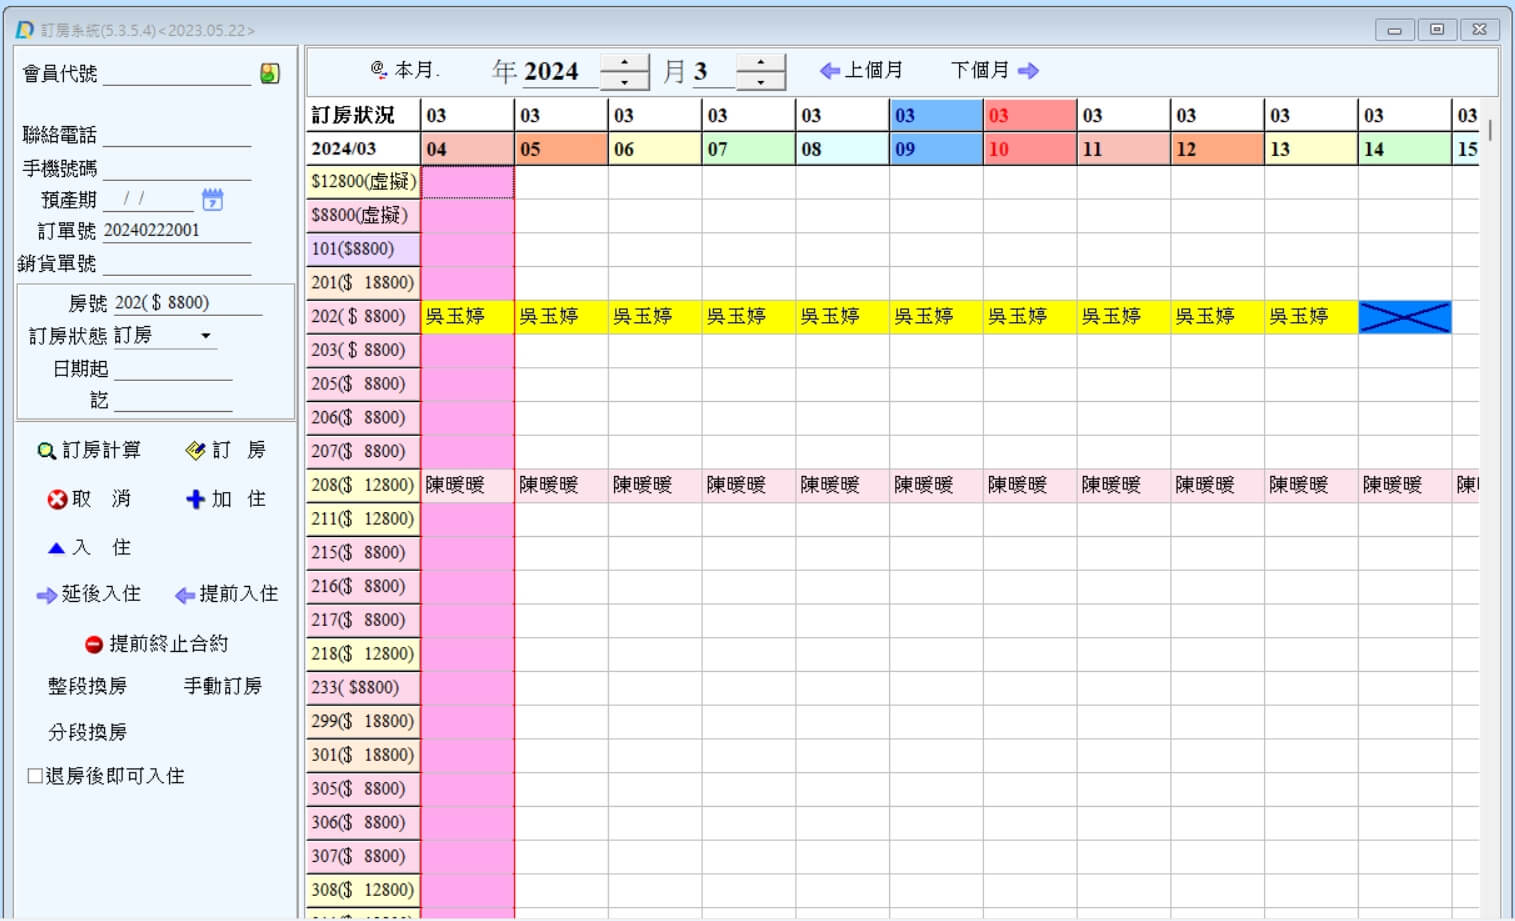Jump to current month via 本月

(x=405, y=70)
